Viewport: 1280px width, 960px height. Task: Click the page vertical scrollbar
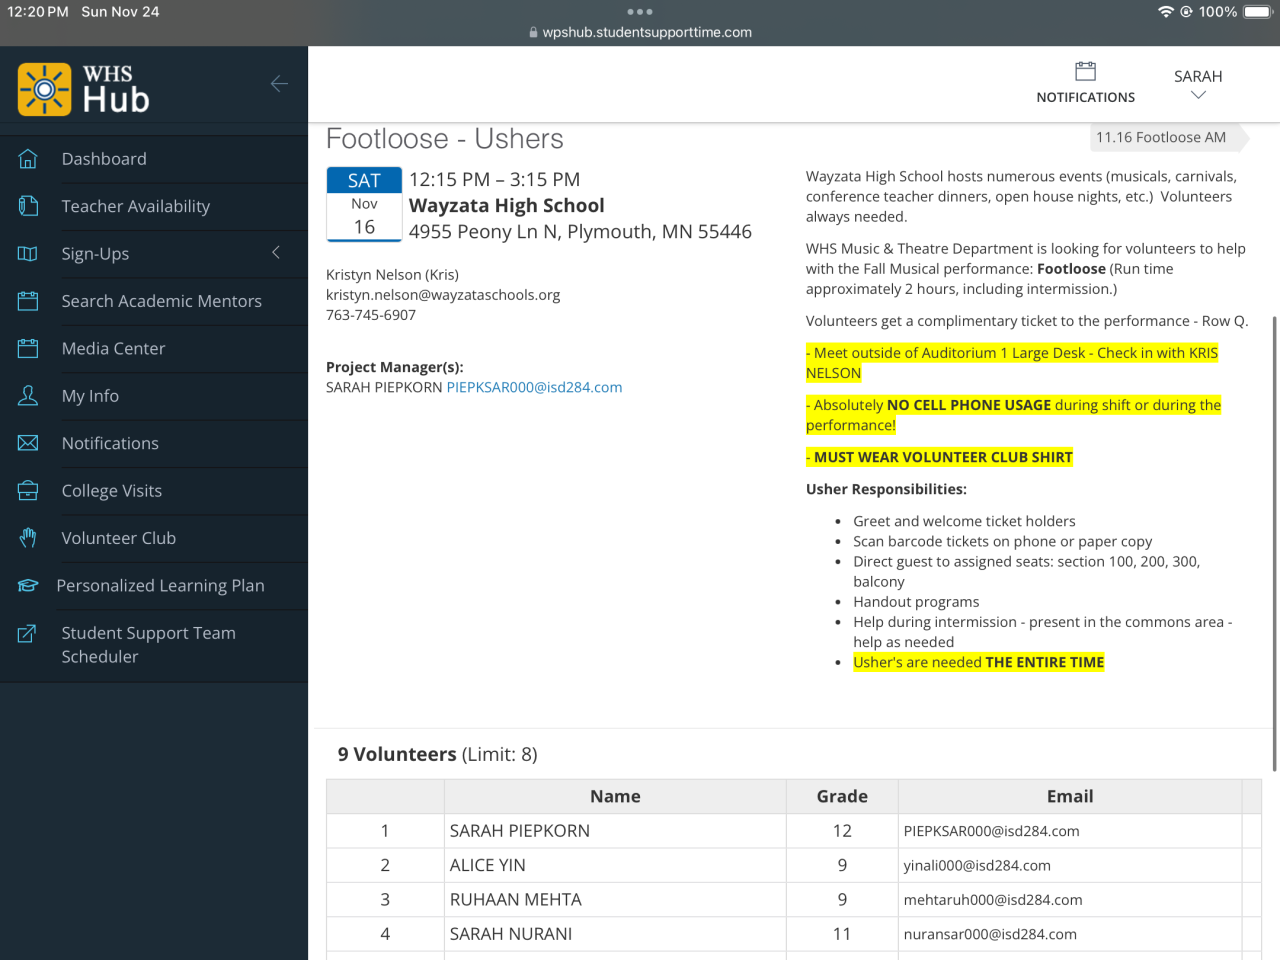pos(1274,545)
